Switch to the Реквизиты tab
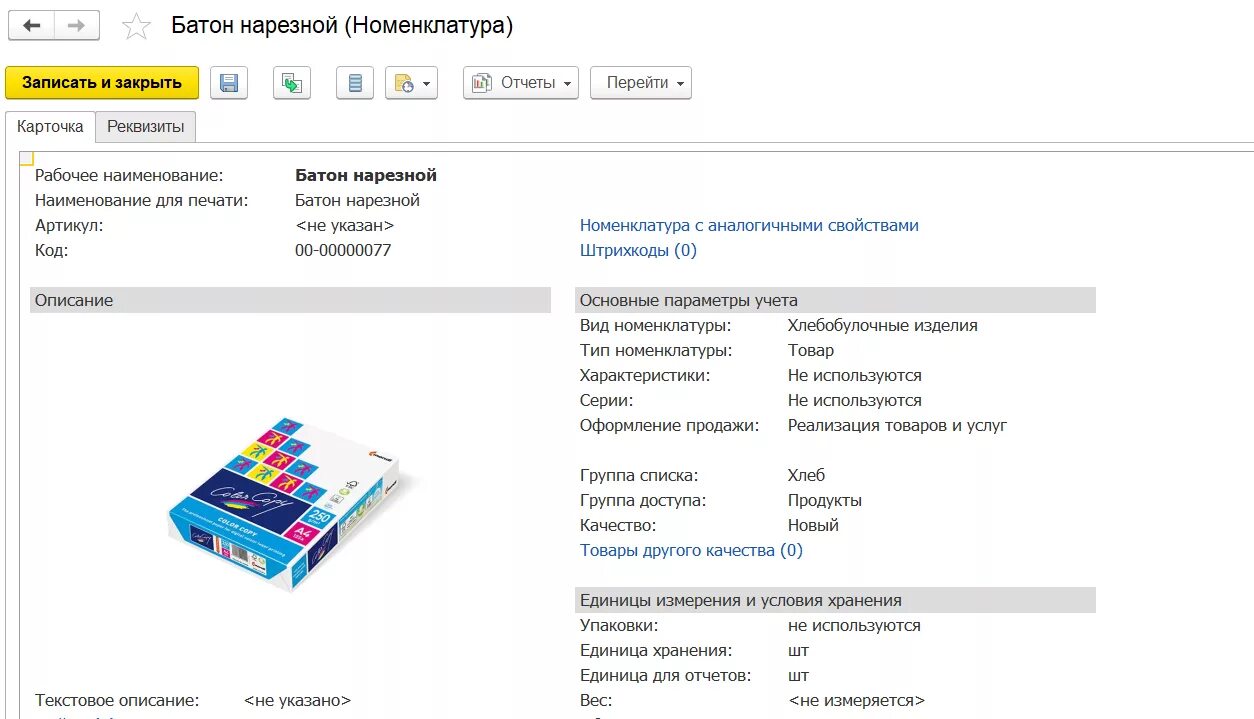This screenshot has height=719, width=1254. point(146,127)
